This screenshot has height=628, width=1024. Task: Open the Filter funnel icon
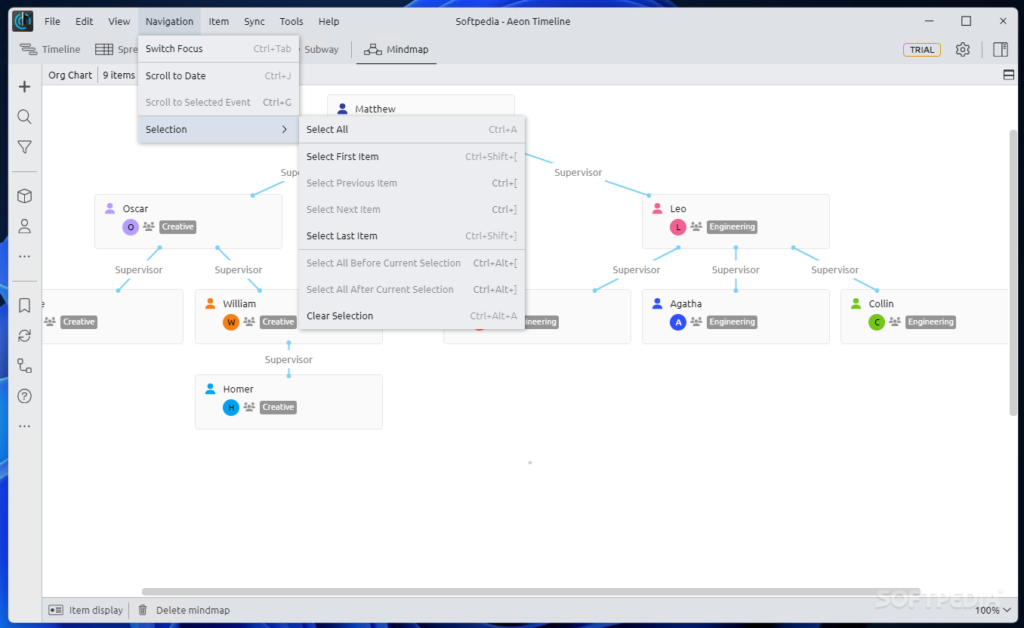24,147
